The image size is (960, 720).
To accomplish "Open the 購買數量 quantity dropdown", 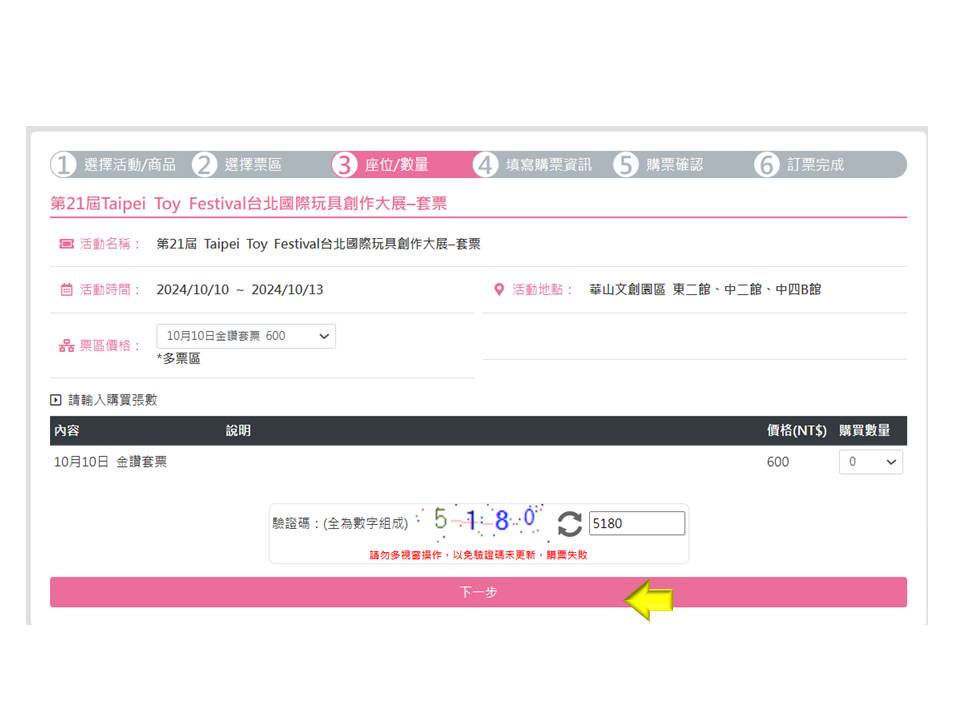I will coord(871,462).
